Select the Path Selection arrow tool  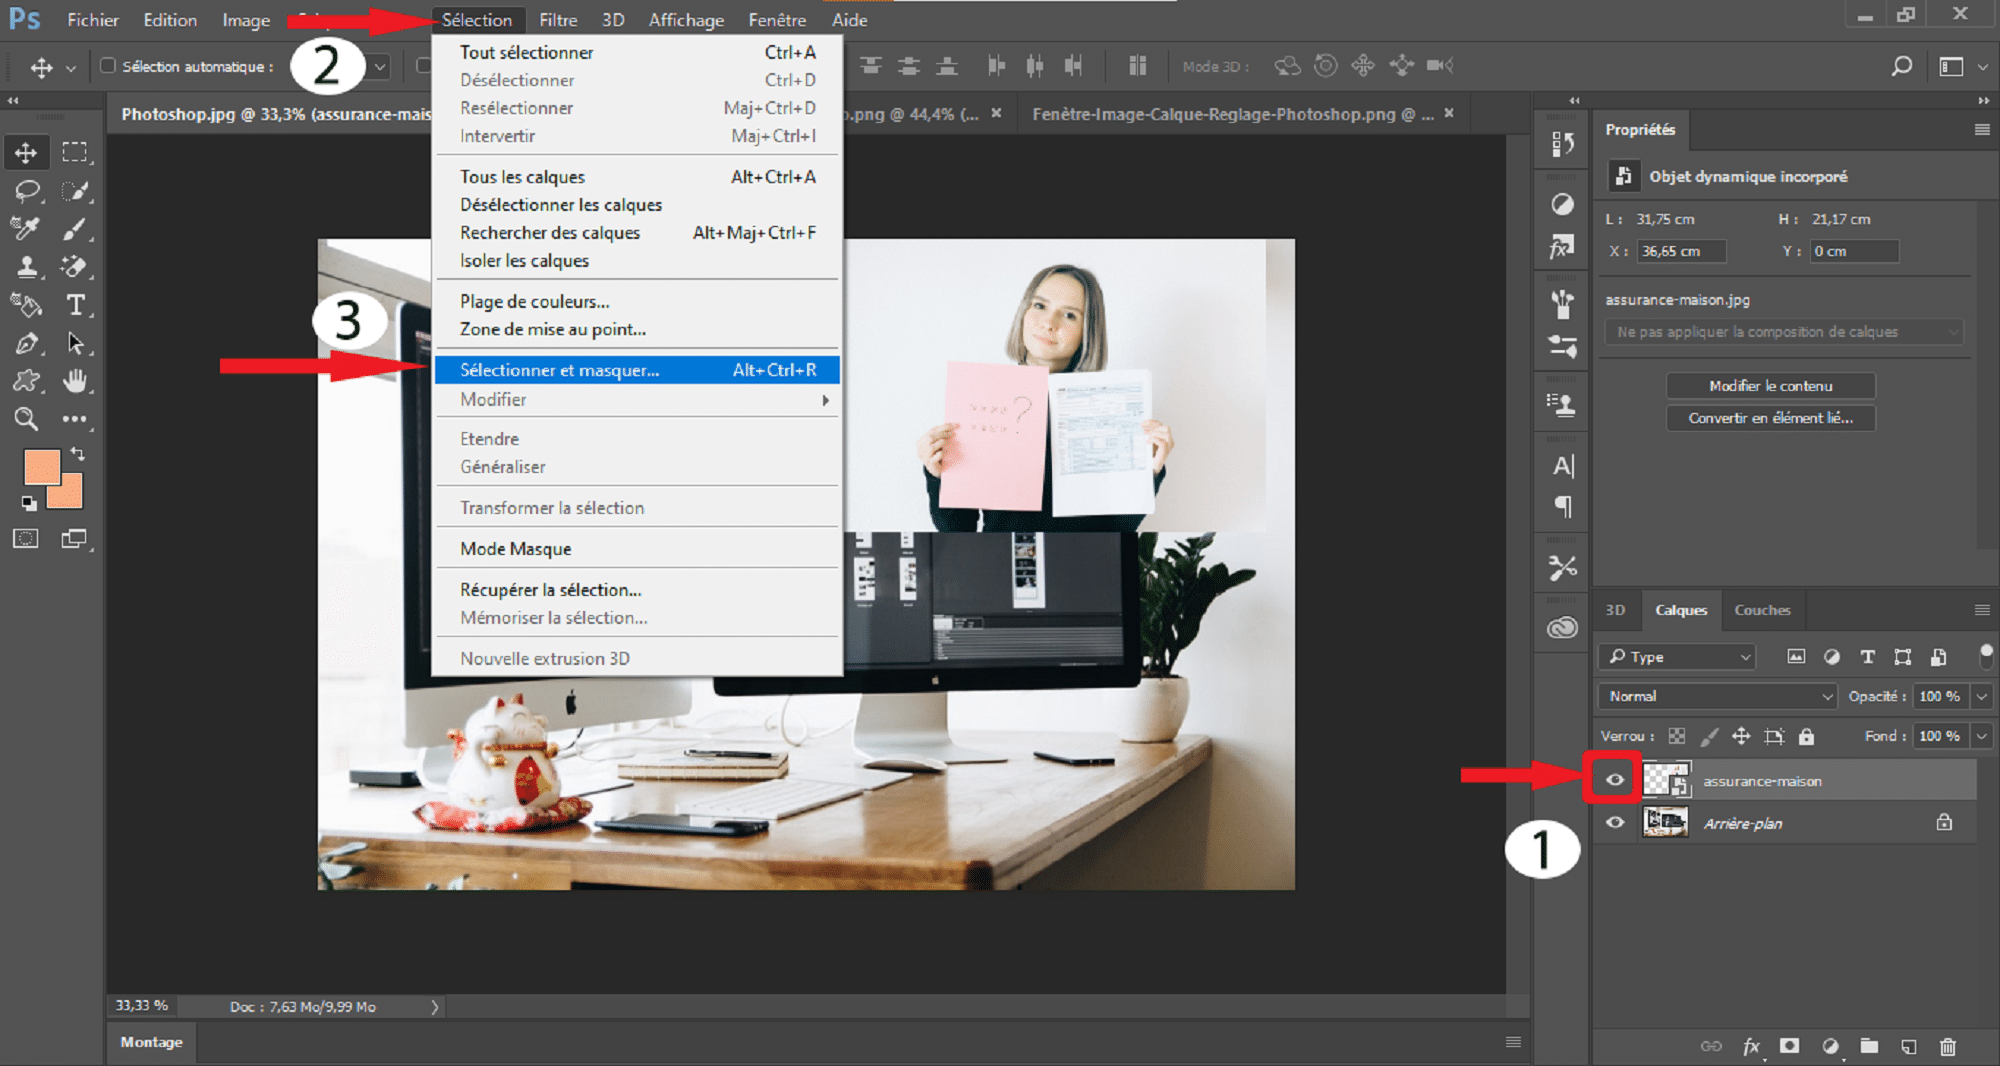pos(75,343)
